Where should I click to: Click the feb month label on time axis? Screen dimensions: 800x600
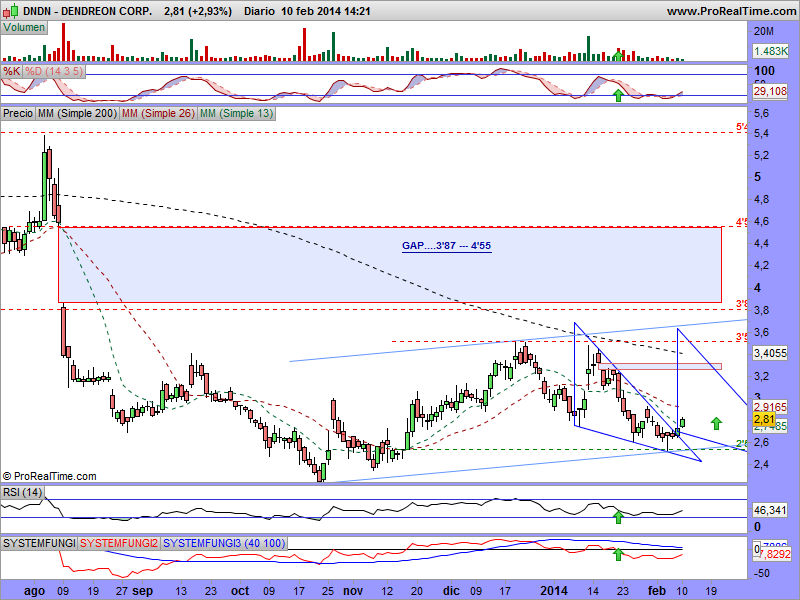coord(656,591)
